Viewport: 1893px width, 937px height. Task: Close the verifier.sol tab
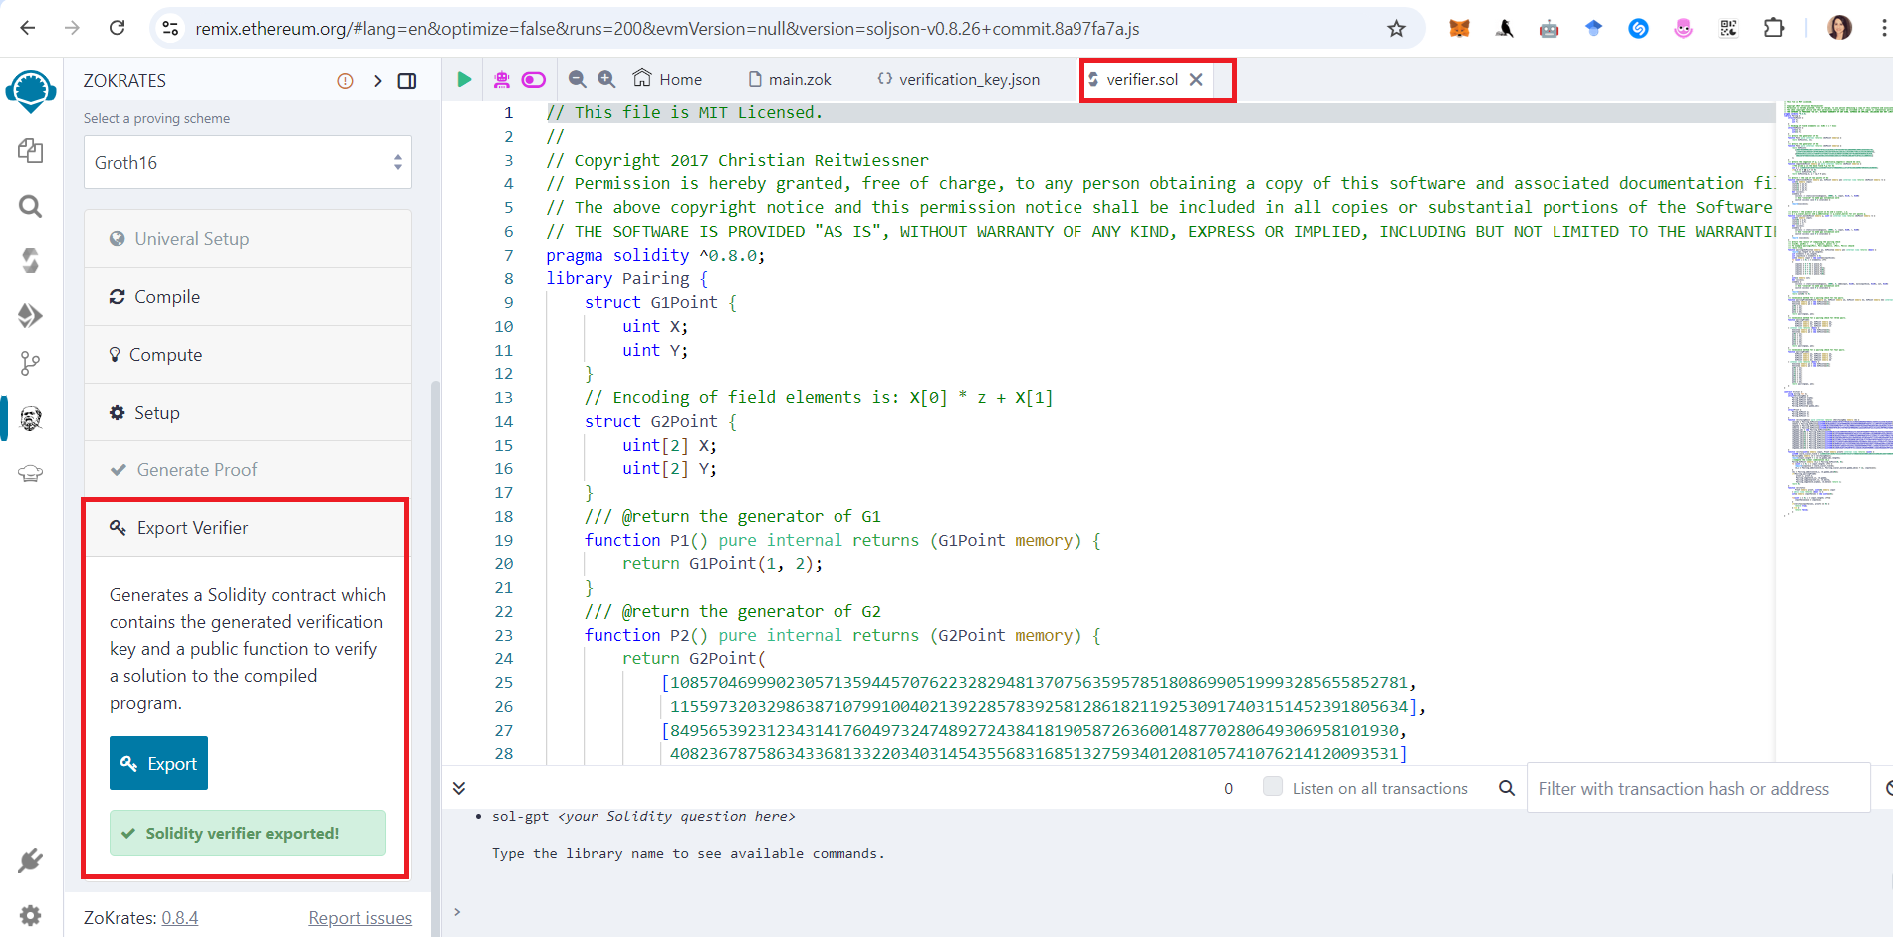tap(1196, 79)
